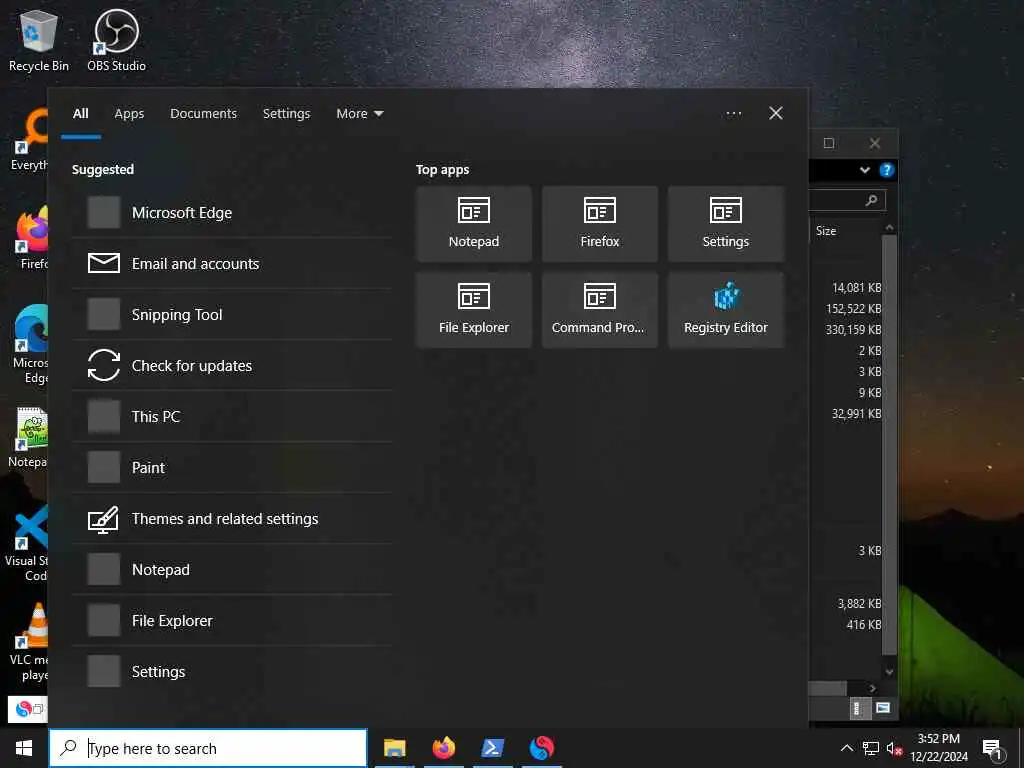
Task: Open File Explorer in the Suggested list
Action: (x=232, y=620)
